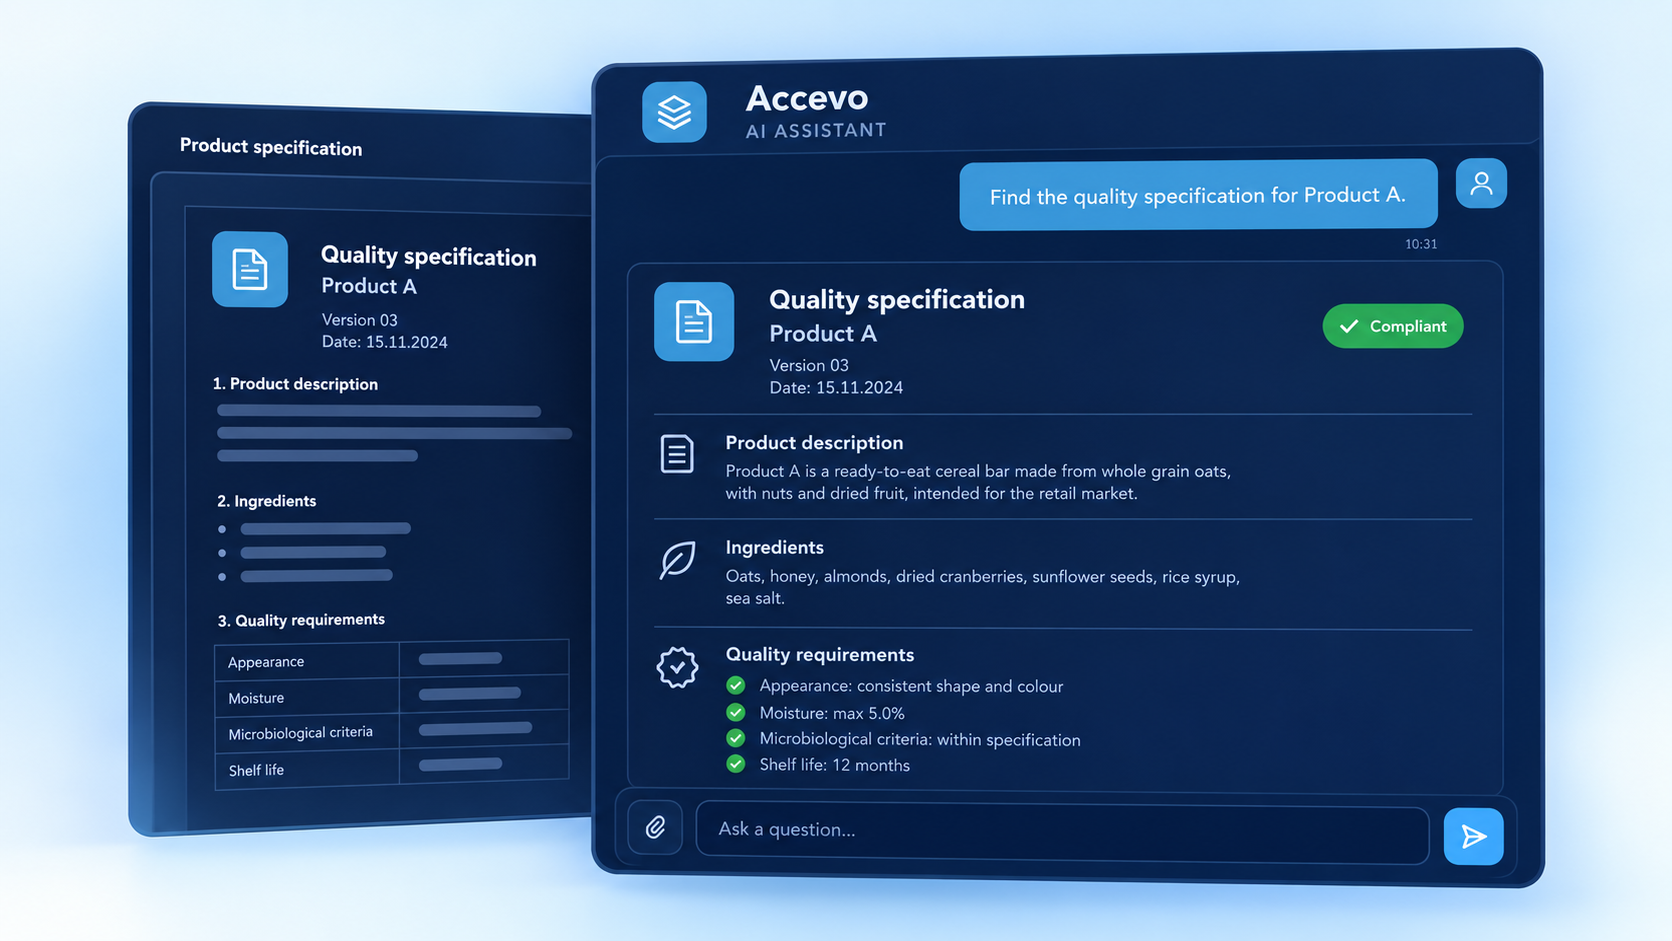The width and height of the screenshot is (1672, 941).
Task: Click the 'Ingredients' heading in the chat card
Action: [x=775, y=548]
